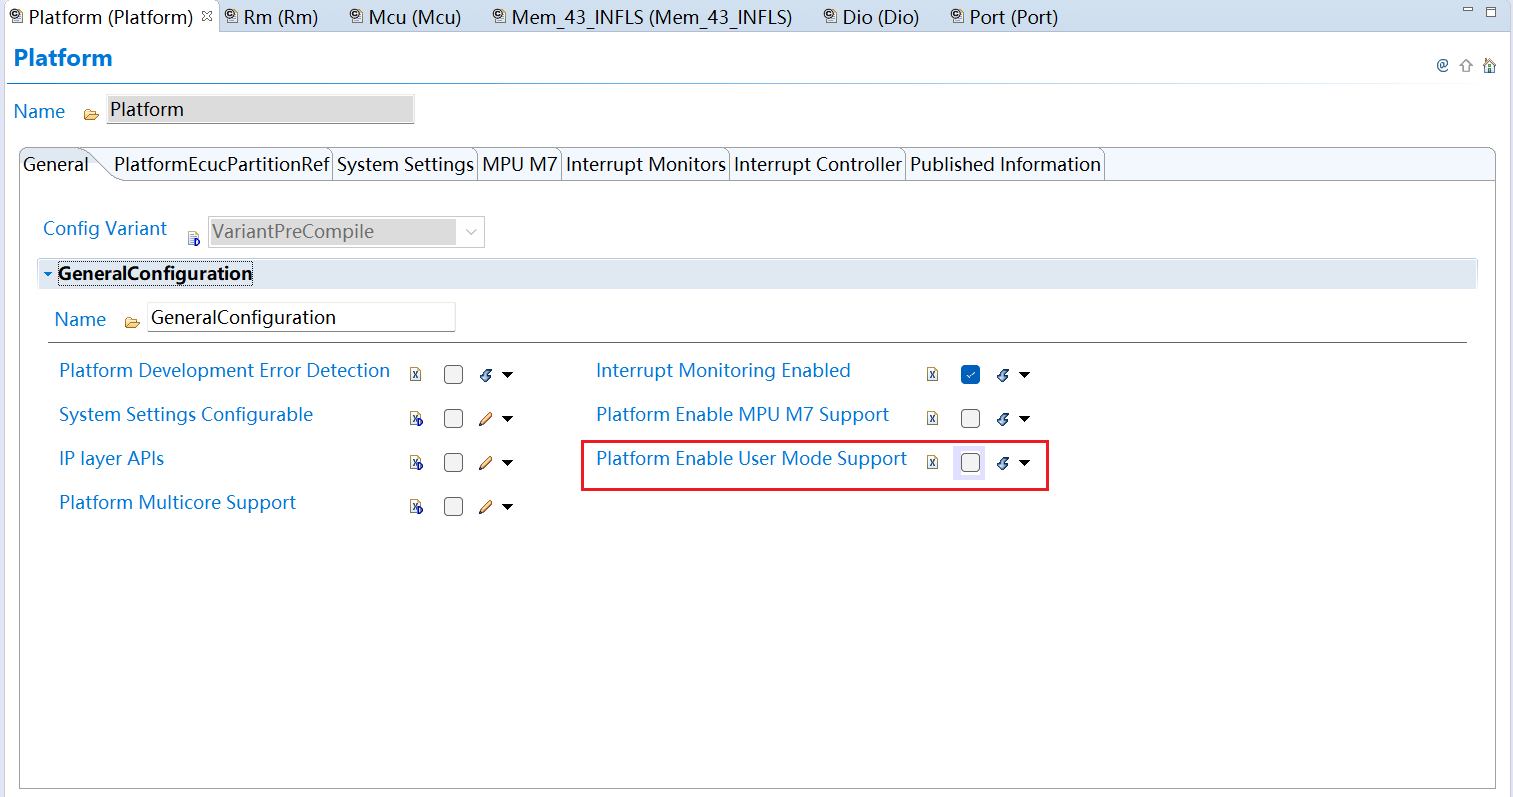Click the dropdown arrow next to System Settings Configurable
The image size is (1513, 797).
[508, 418]
